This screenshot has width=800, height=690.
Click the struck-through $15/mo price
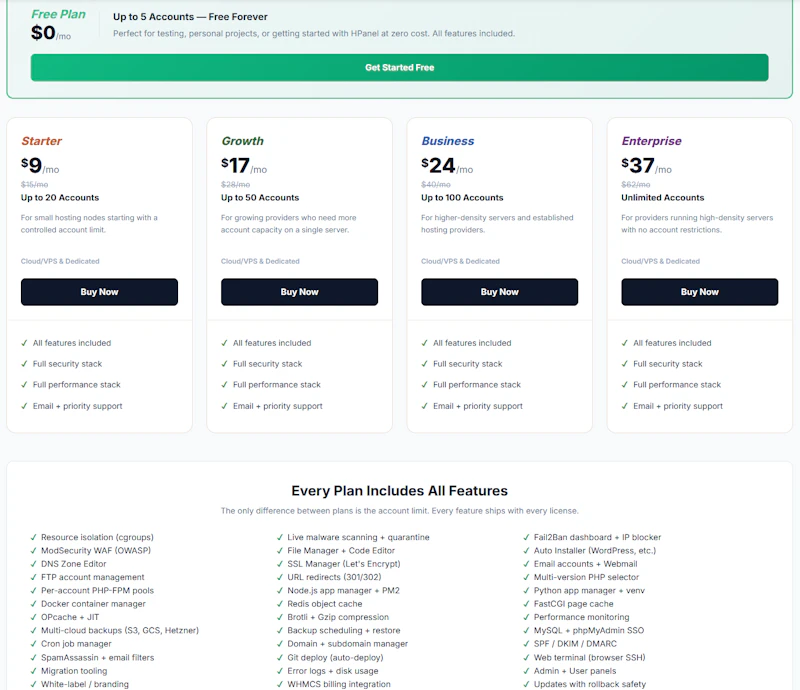click(x=34, y=184)
